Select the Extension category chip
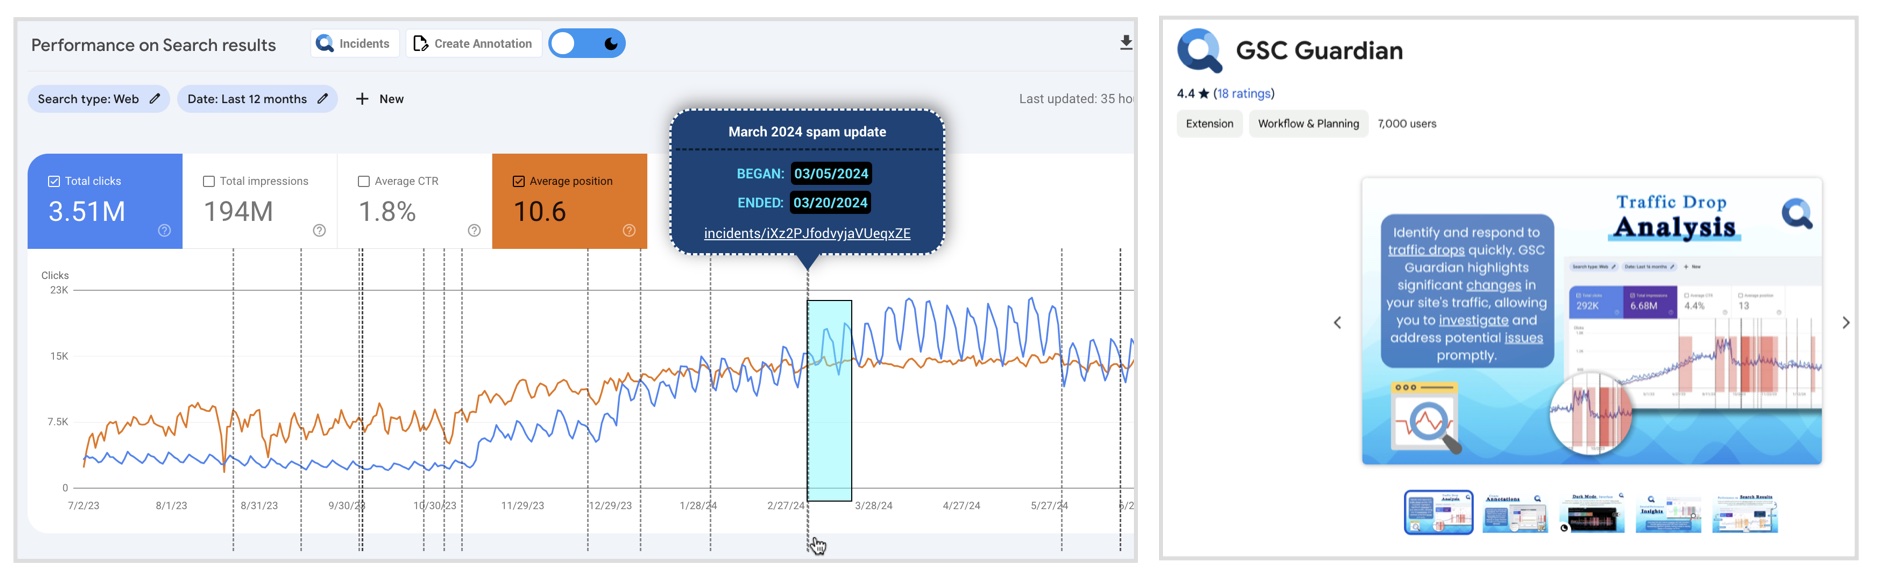1878x586 pixels. click(1209, 124)
